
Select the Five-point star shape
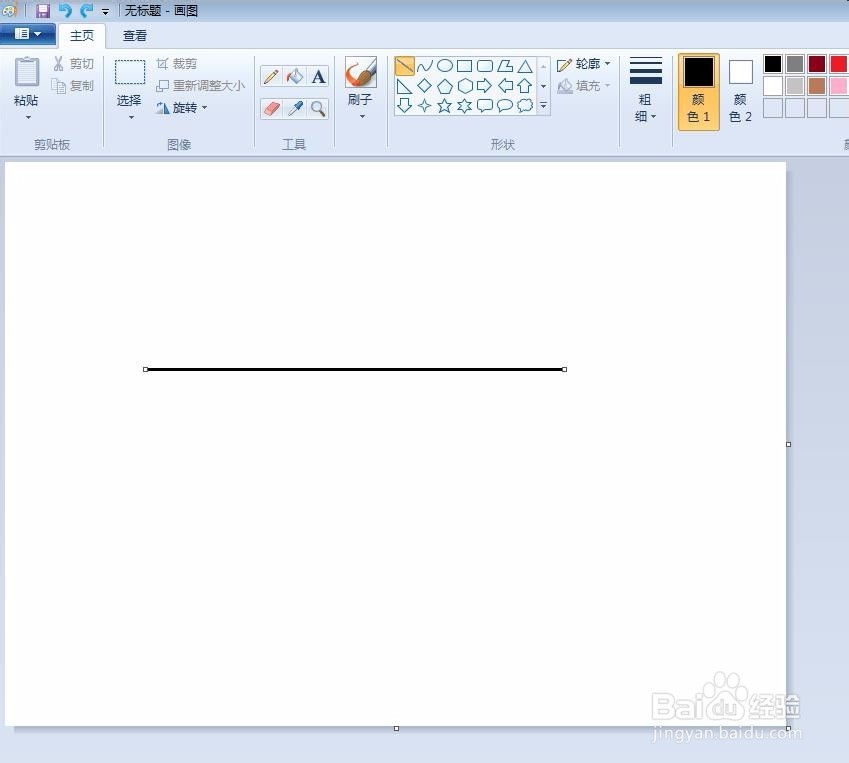coord(445,106)
